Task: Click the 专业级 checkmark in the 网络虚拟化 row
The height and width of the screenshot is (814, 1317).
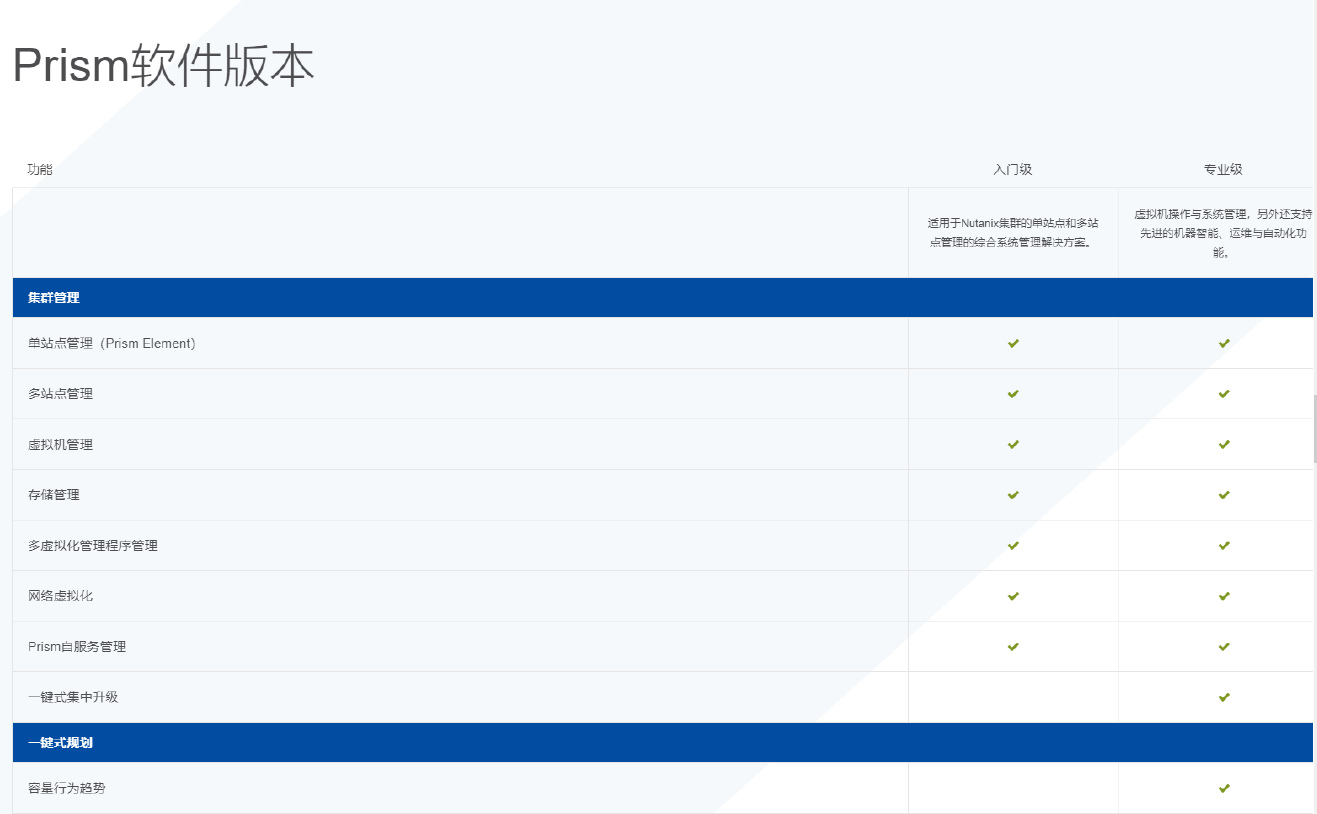Action: 1224,596
